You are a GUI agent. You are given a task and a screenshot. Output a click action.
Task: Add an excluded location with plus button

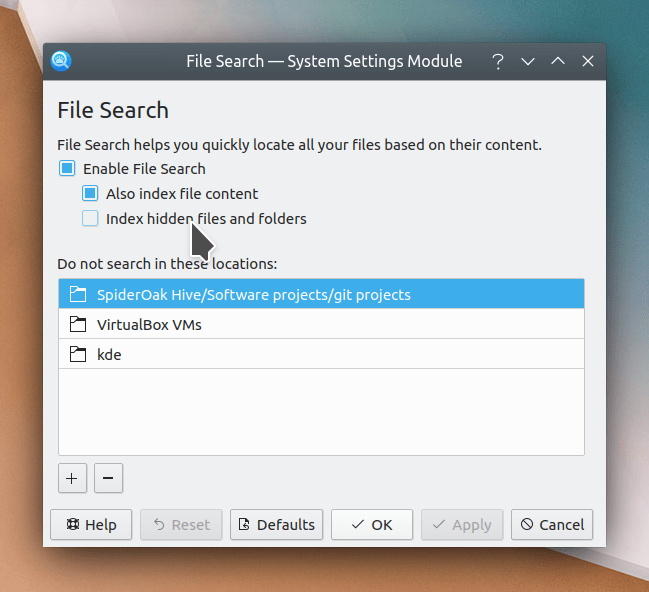tap(71, 478)
